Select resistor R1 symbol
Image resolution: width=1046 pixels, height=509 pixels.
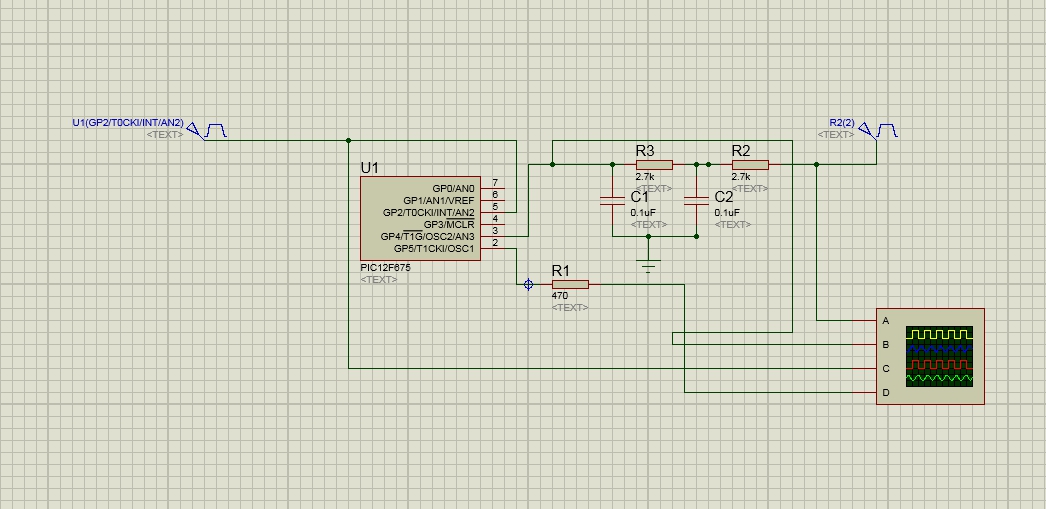point(570,285)
